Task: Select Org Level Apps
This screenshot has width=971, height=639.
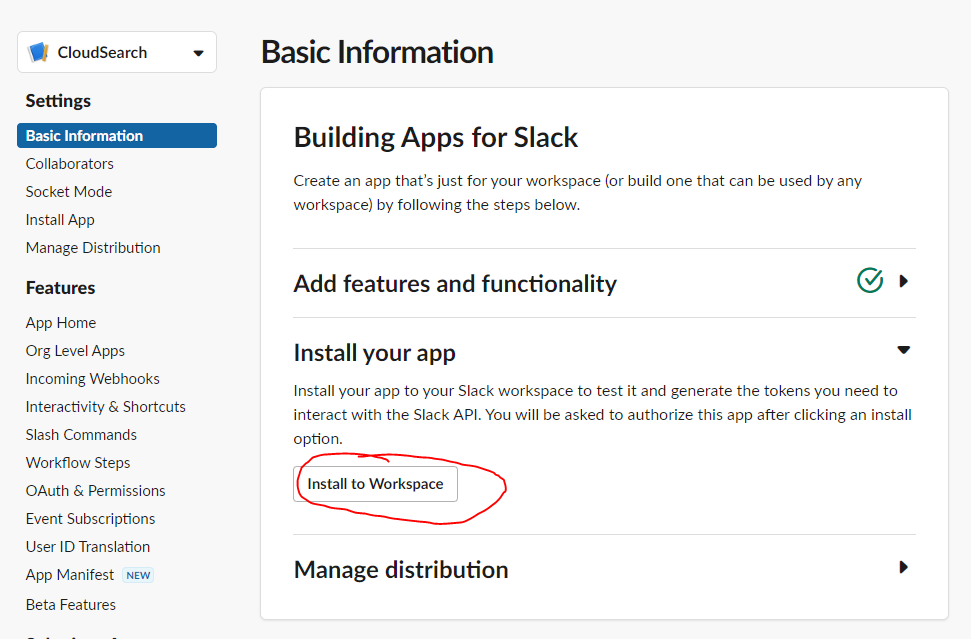Action: [75, 351]
